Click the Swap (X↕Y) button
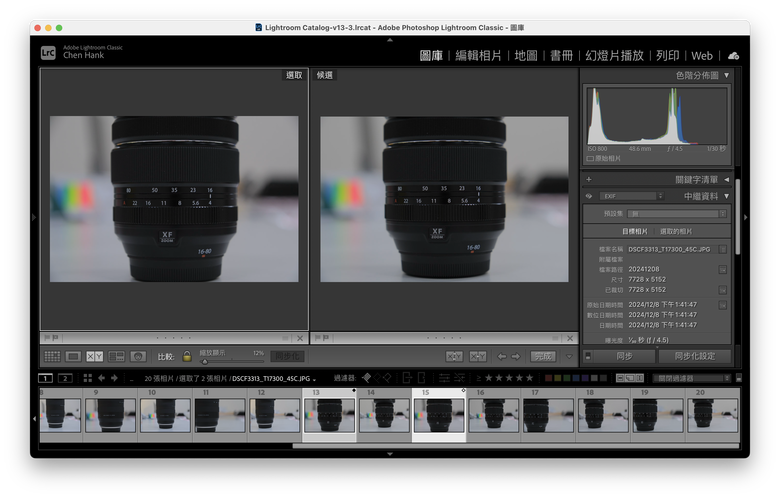 click(x=454, y=356)
